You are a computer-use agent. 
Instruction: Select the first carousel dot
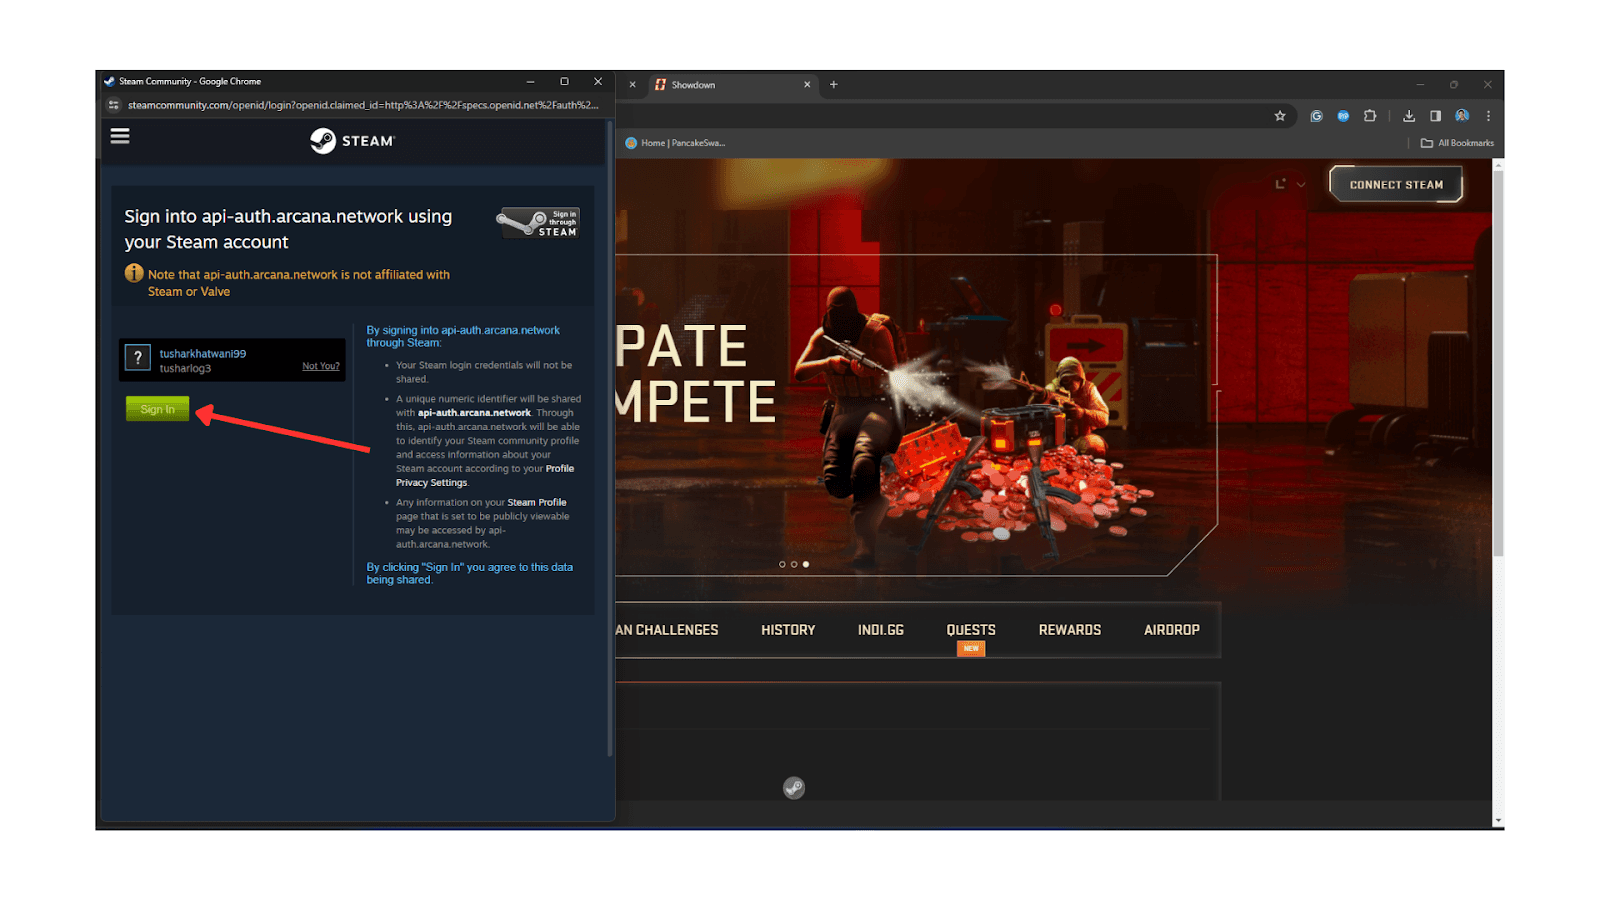pyautogui.click(x=782, y=564)
